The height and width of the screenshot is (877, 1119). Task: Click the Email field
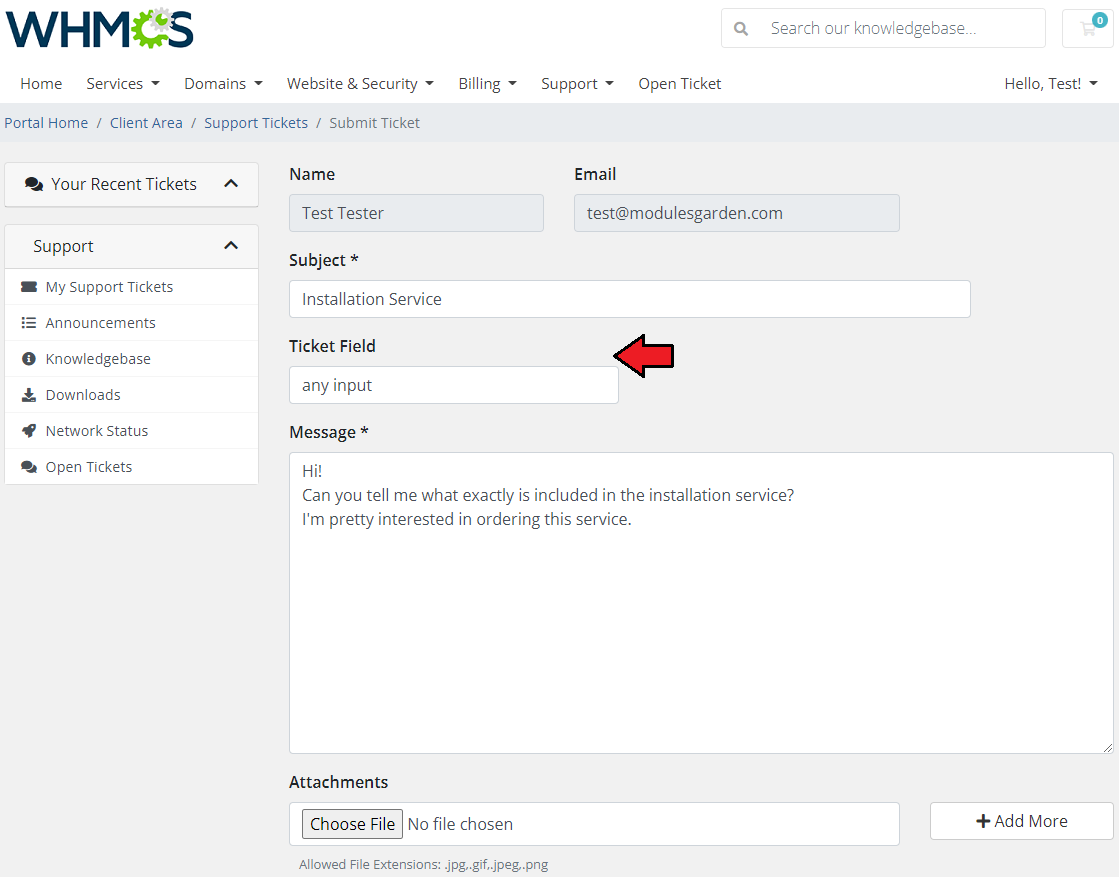[736, 213]
